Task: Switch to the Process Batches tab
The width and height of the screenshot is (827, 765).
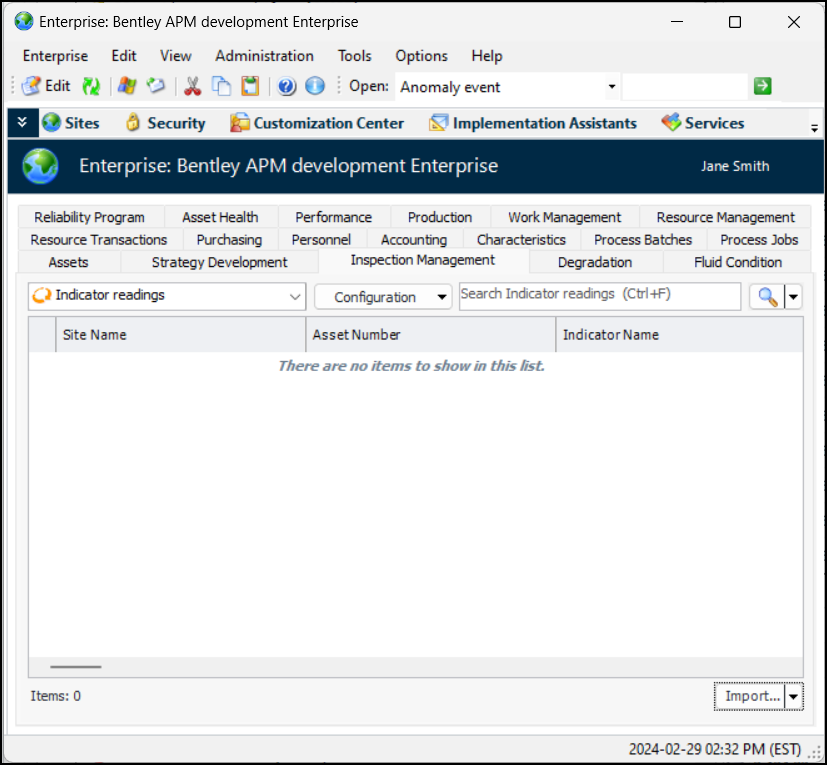Action: pyautogui.click(x=643, y=240)
